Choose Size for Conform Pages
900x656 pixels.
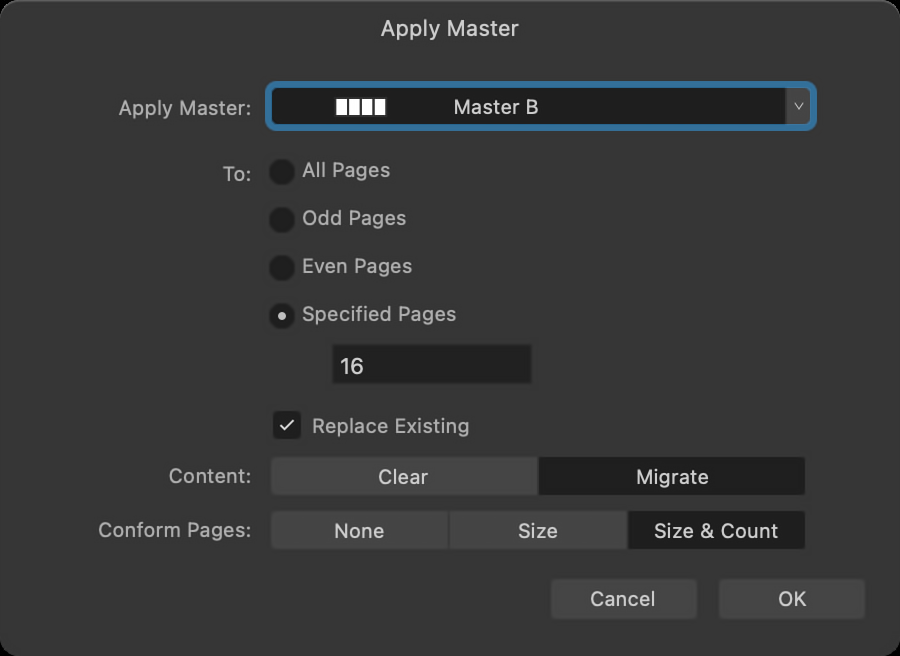[537, 531]
